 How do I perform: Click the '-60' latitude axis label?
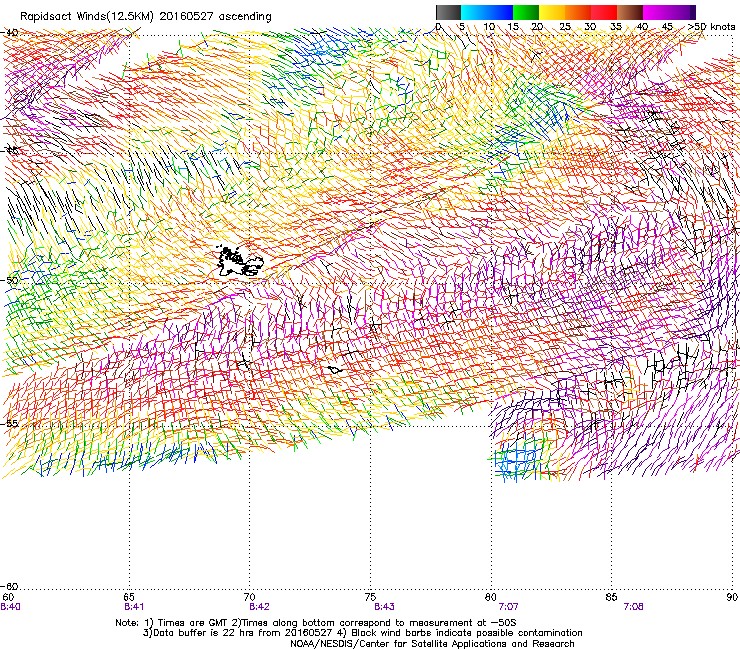coord(10,586)
